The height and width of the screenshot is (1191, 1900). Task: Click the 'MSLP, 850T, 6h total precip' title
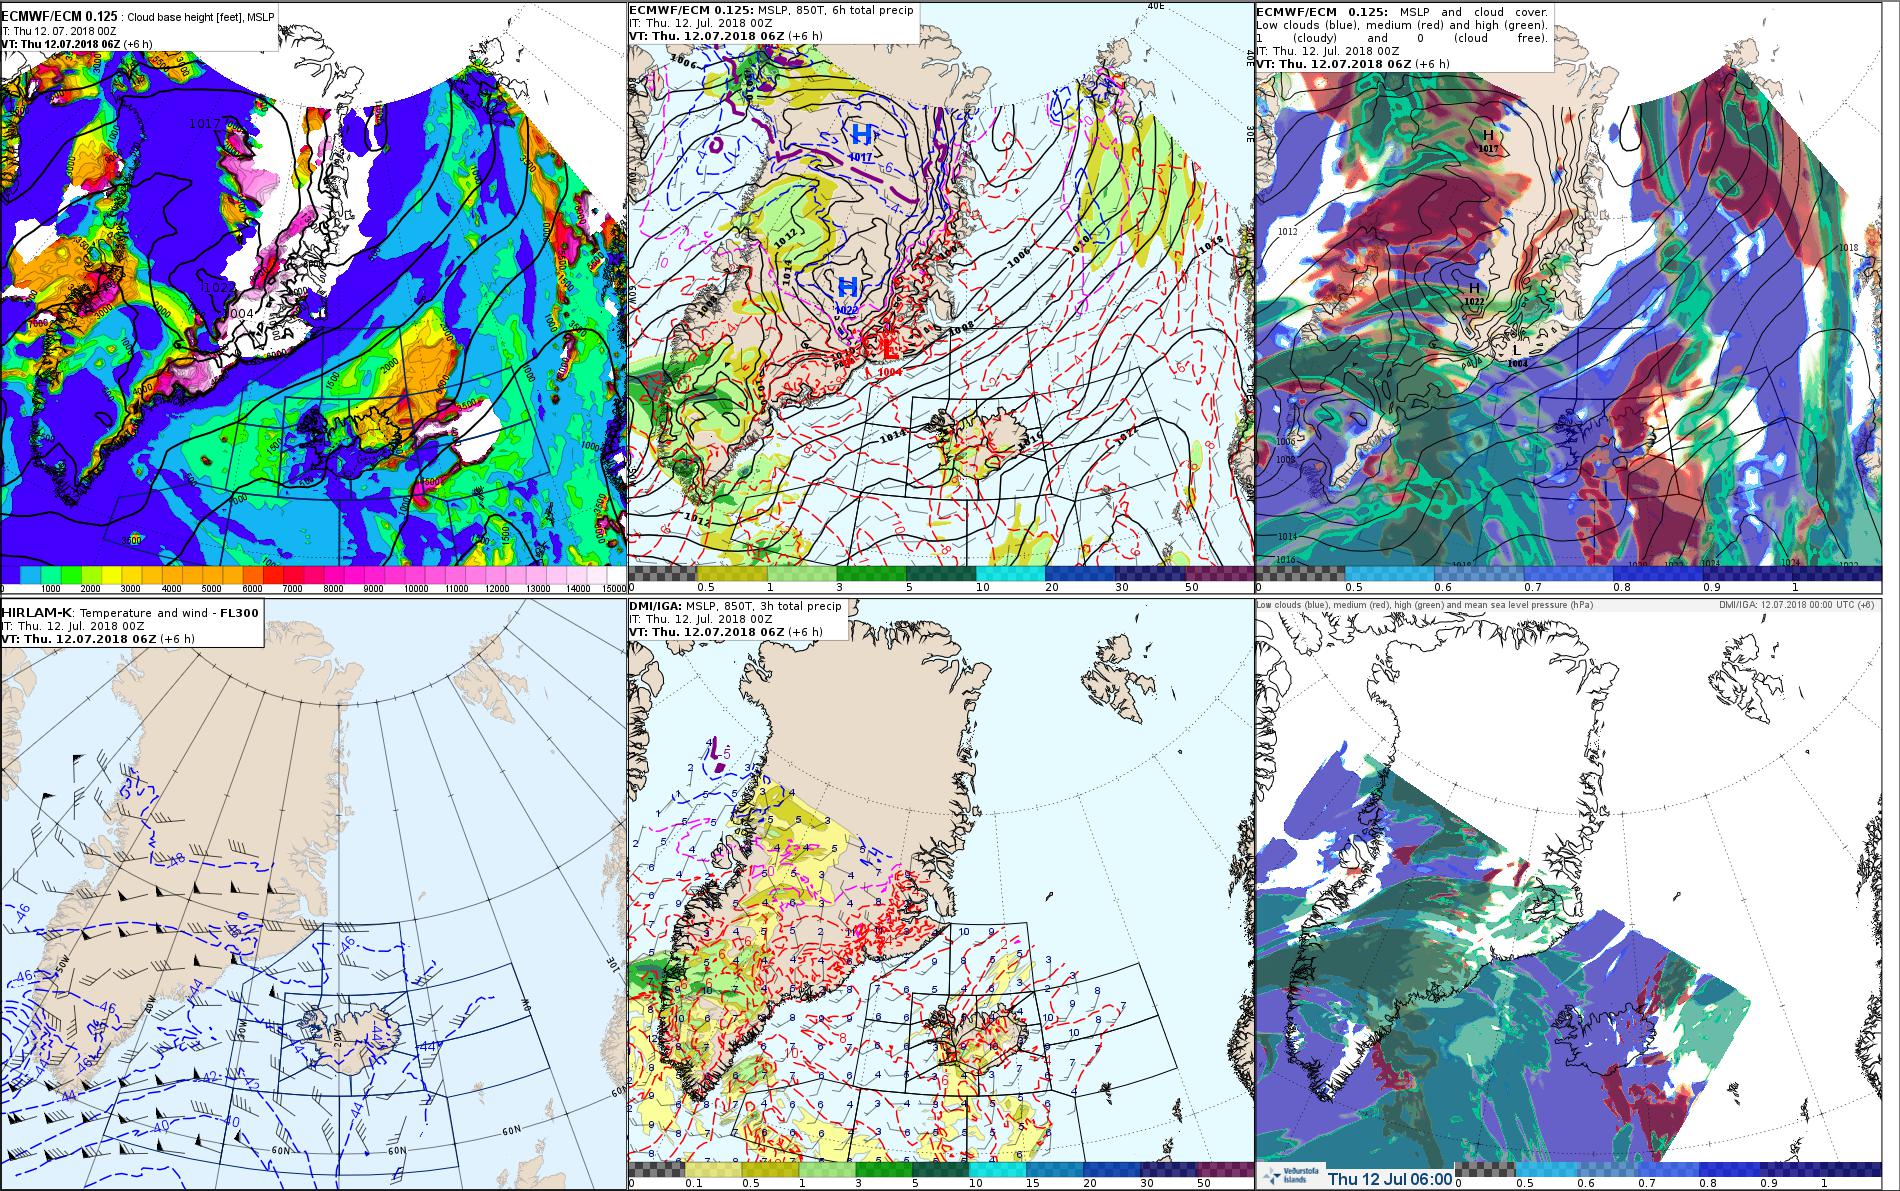pos(771,10)
